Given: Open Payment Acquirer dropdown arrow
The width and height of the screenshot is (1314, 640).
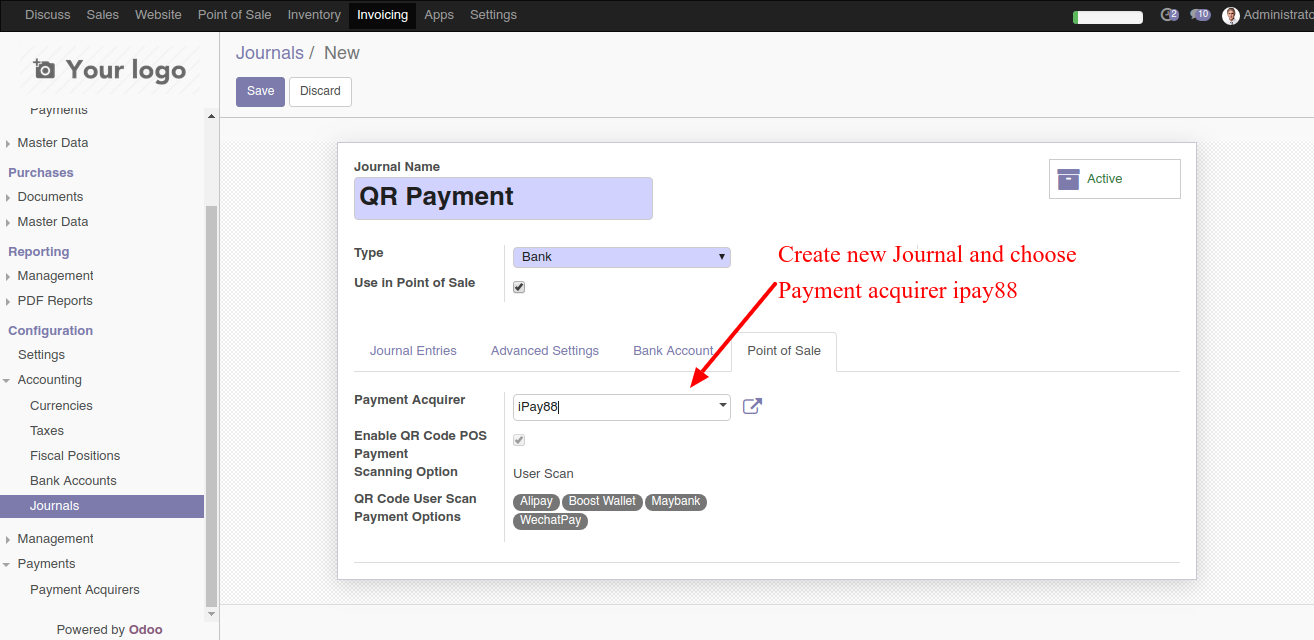Looking at the screenshot, I should (723, 406).
